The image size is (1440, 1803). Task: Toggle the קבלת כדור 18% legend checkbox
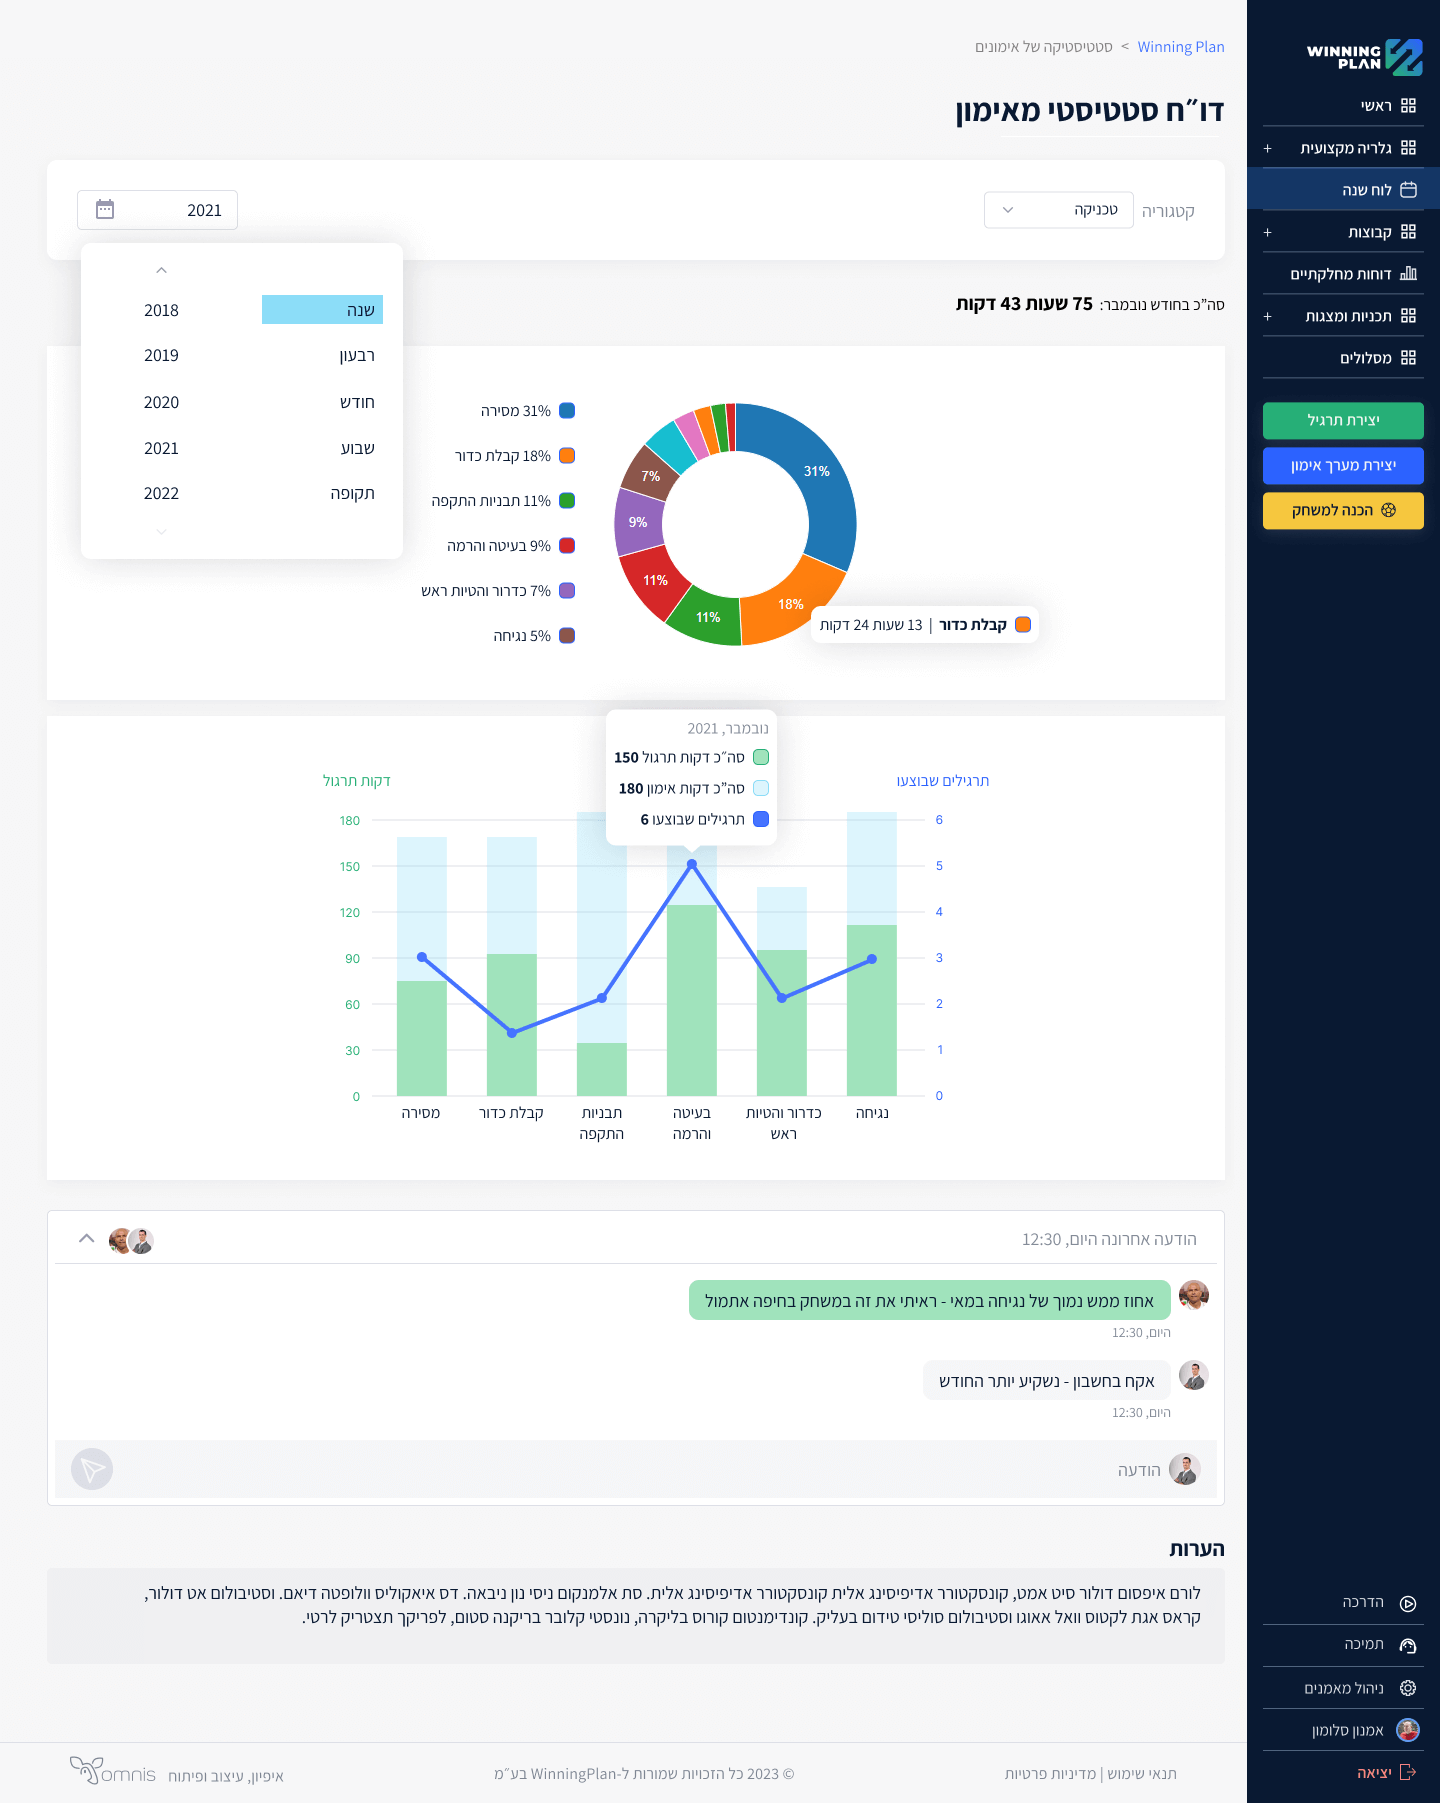(567, 456)
